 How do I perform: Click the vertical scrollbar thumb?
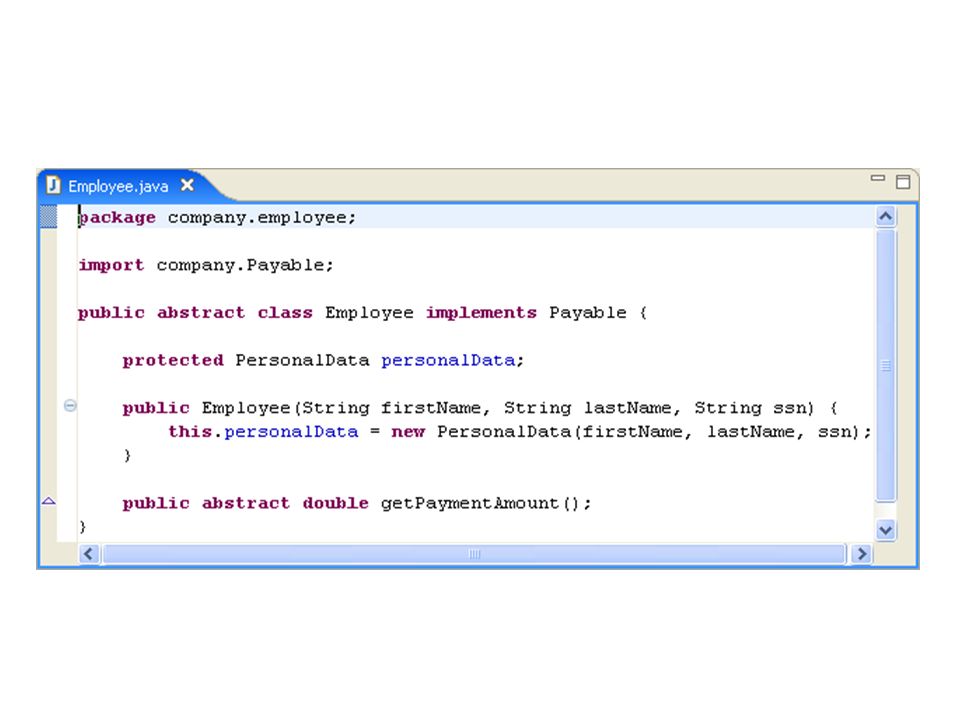coord(885,366)
